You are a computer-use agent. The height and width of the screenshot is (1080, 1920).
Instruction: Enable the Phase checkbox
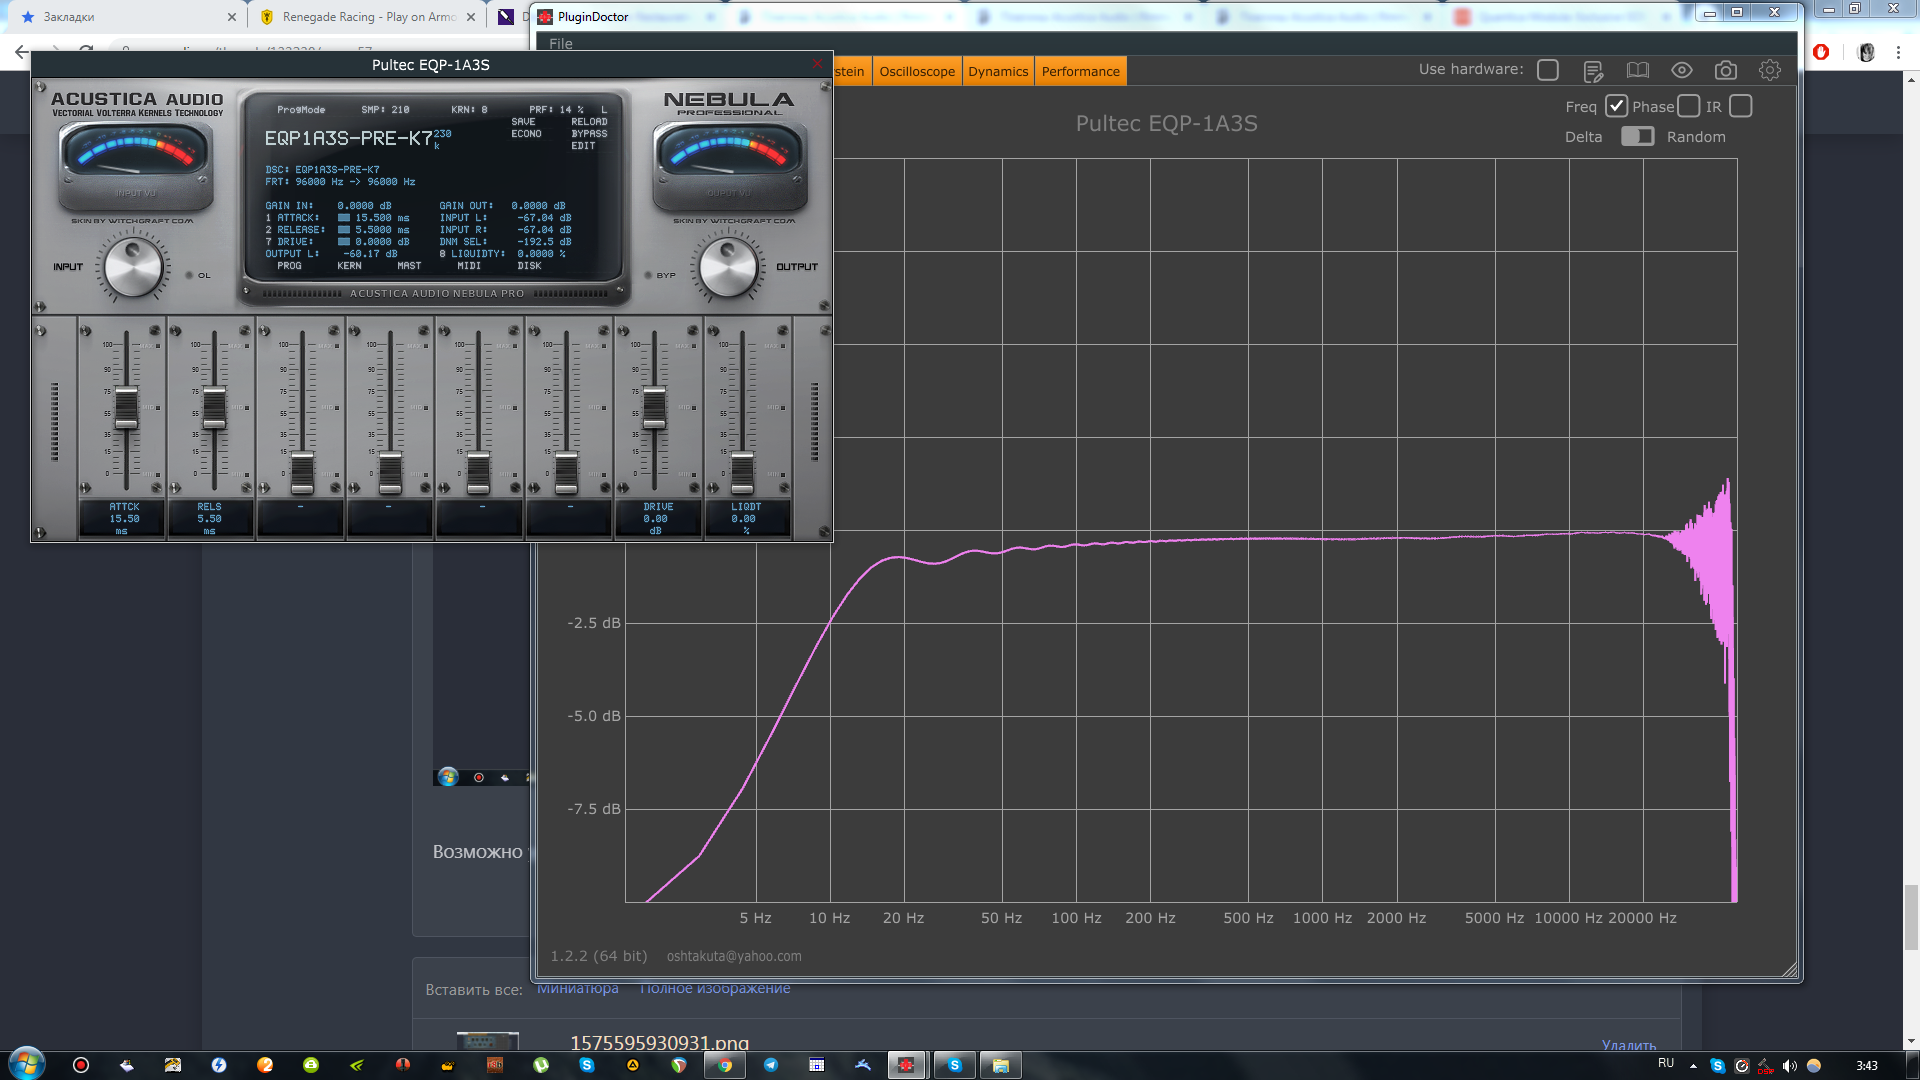coord(1688,106)
